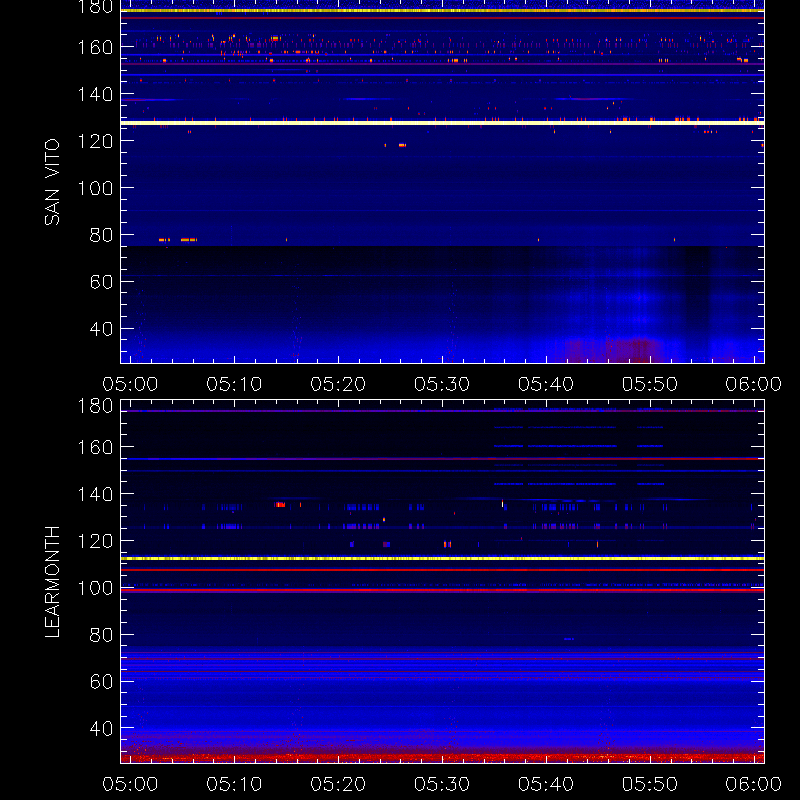This screenshot has height=800, width=800.
Task: Click 05:00 time label under San Vito plot
Action: click(x=130, y=384)
